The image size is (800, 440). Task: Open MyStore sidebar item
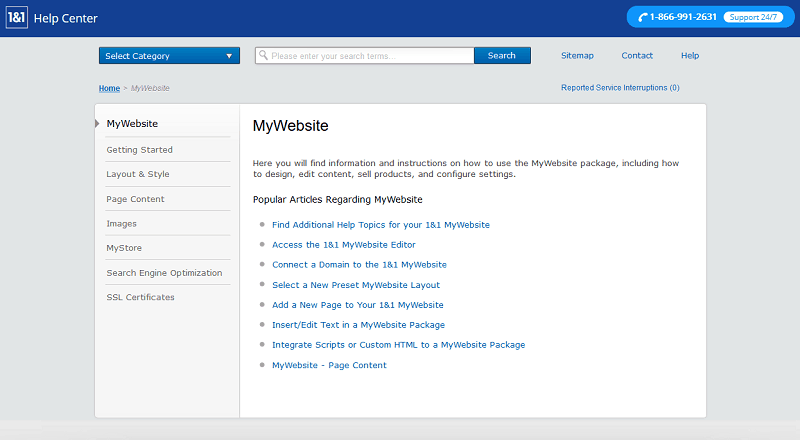pos(124,248)
